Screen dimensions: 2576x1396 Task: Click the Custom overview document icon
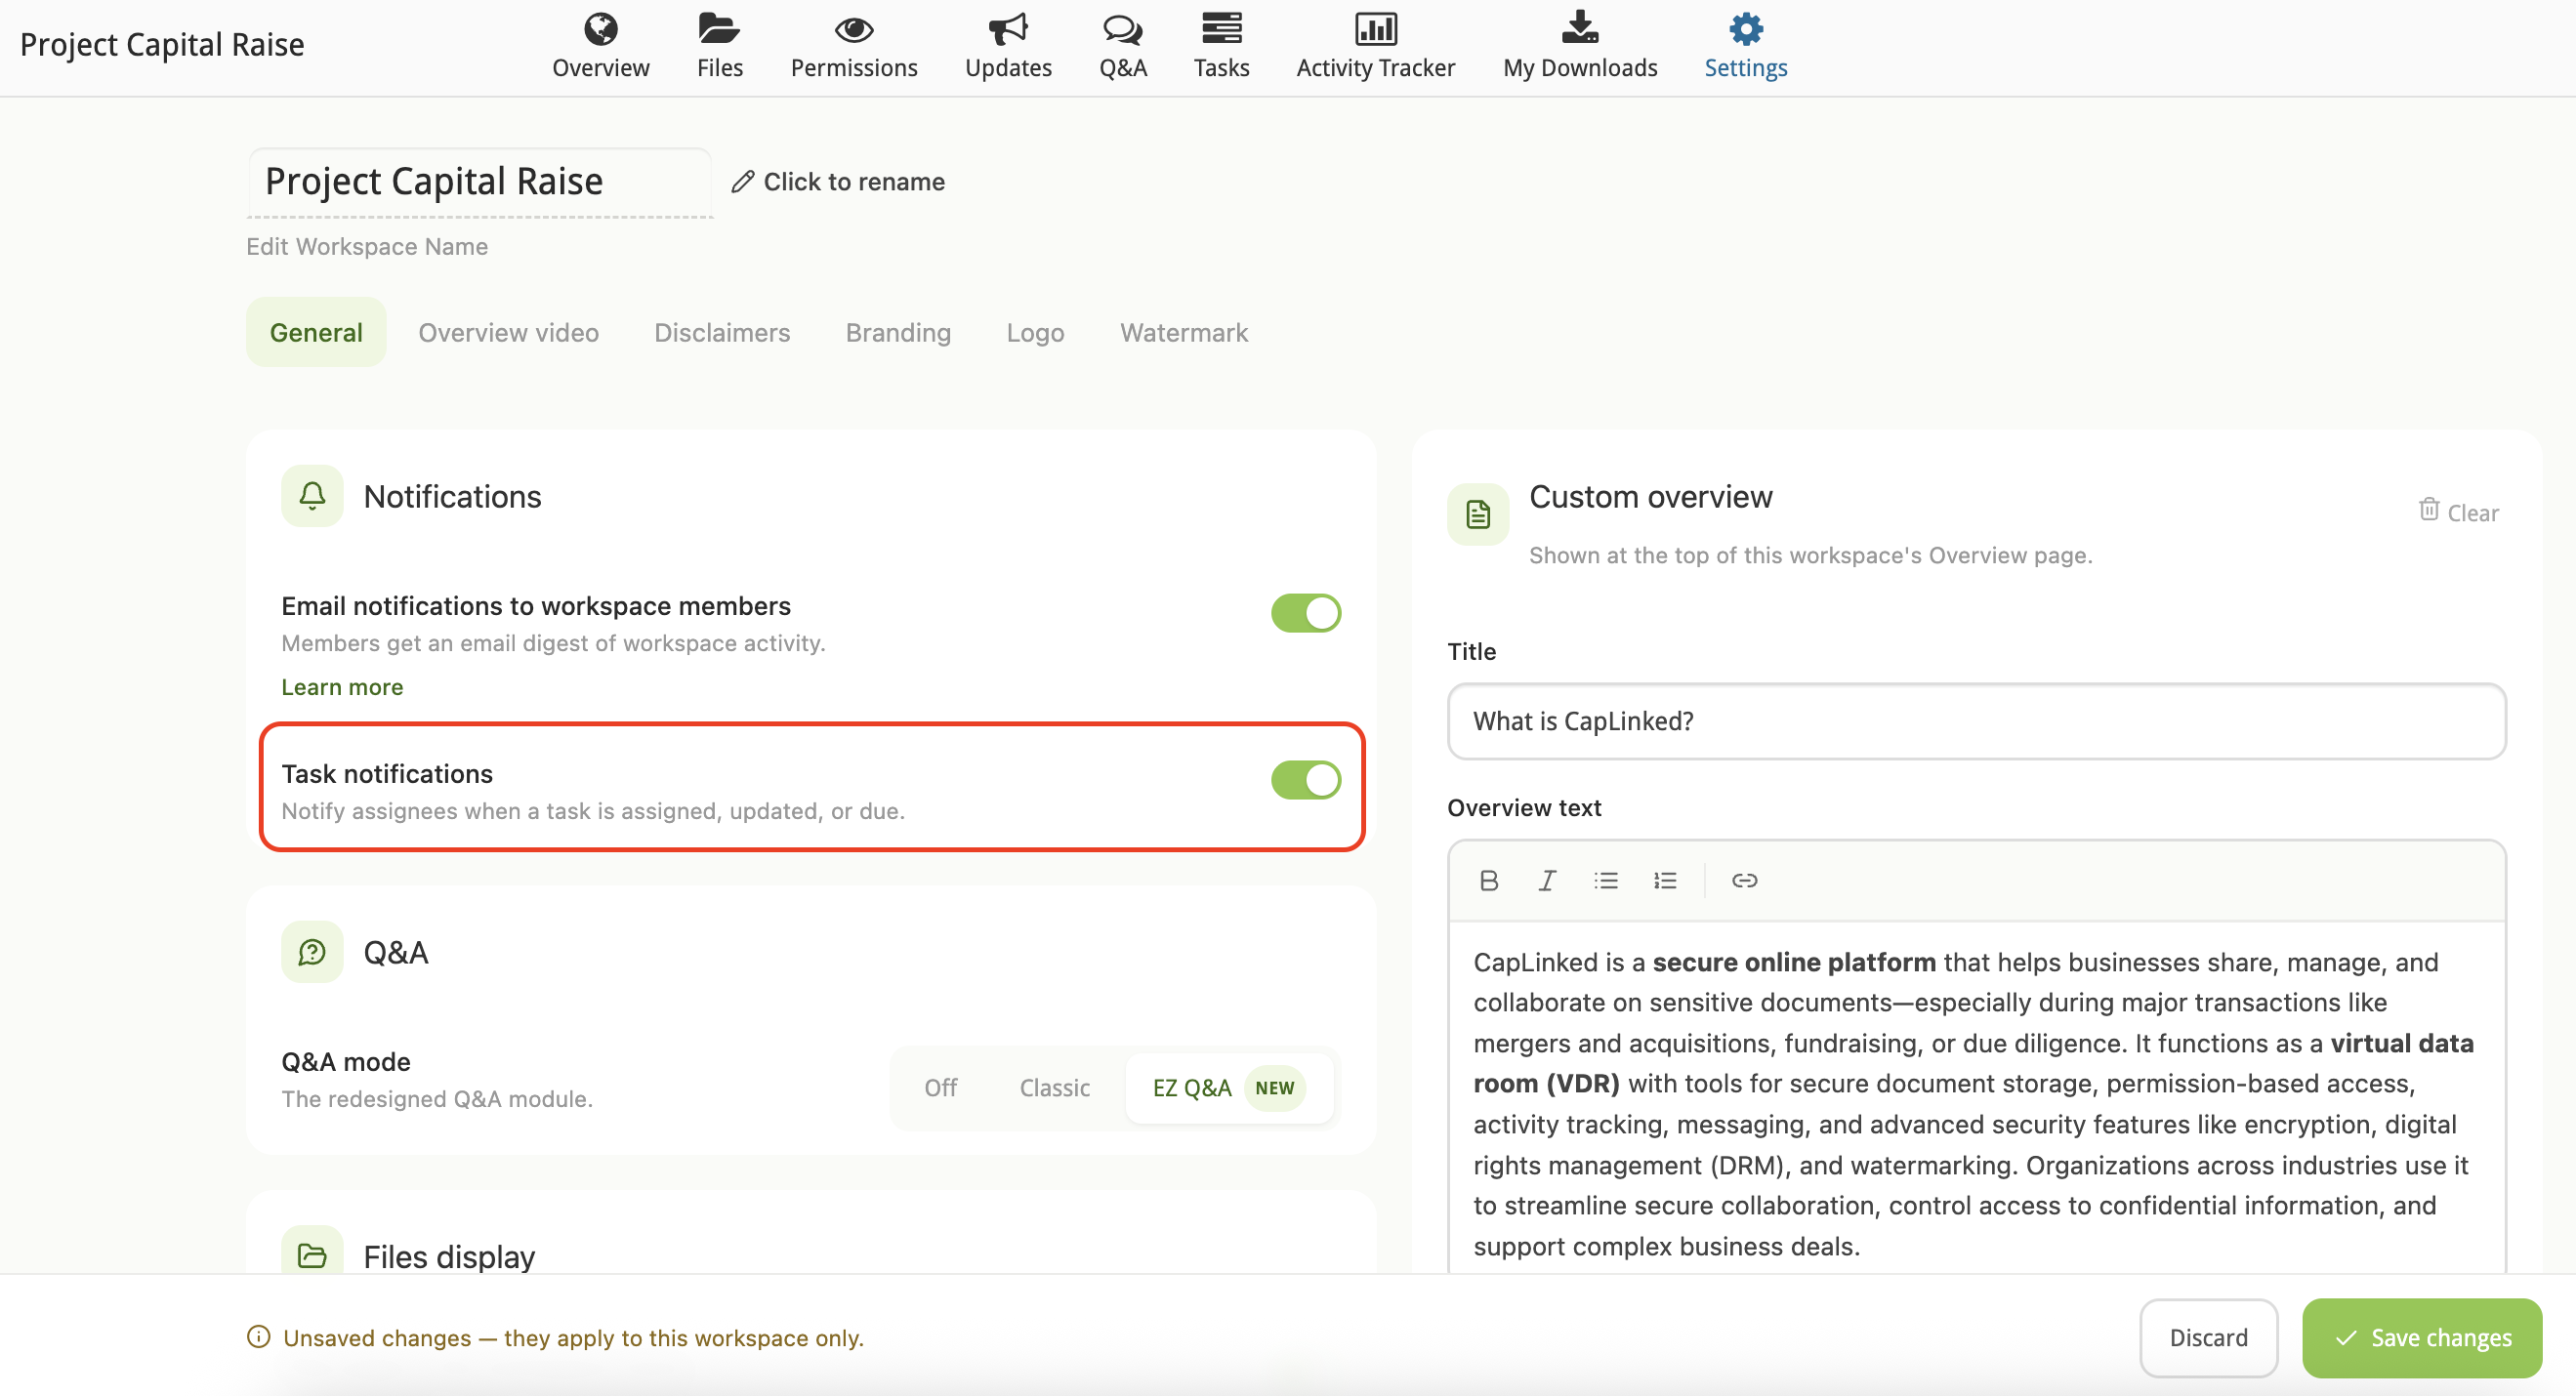[1478, 514]
